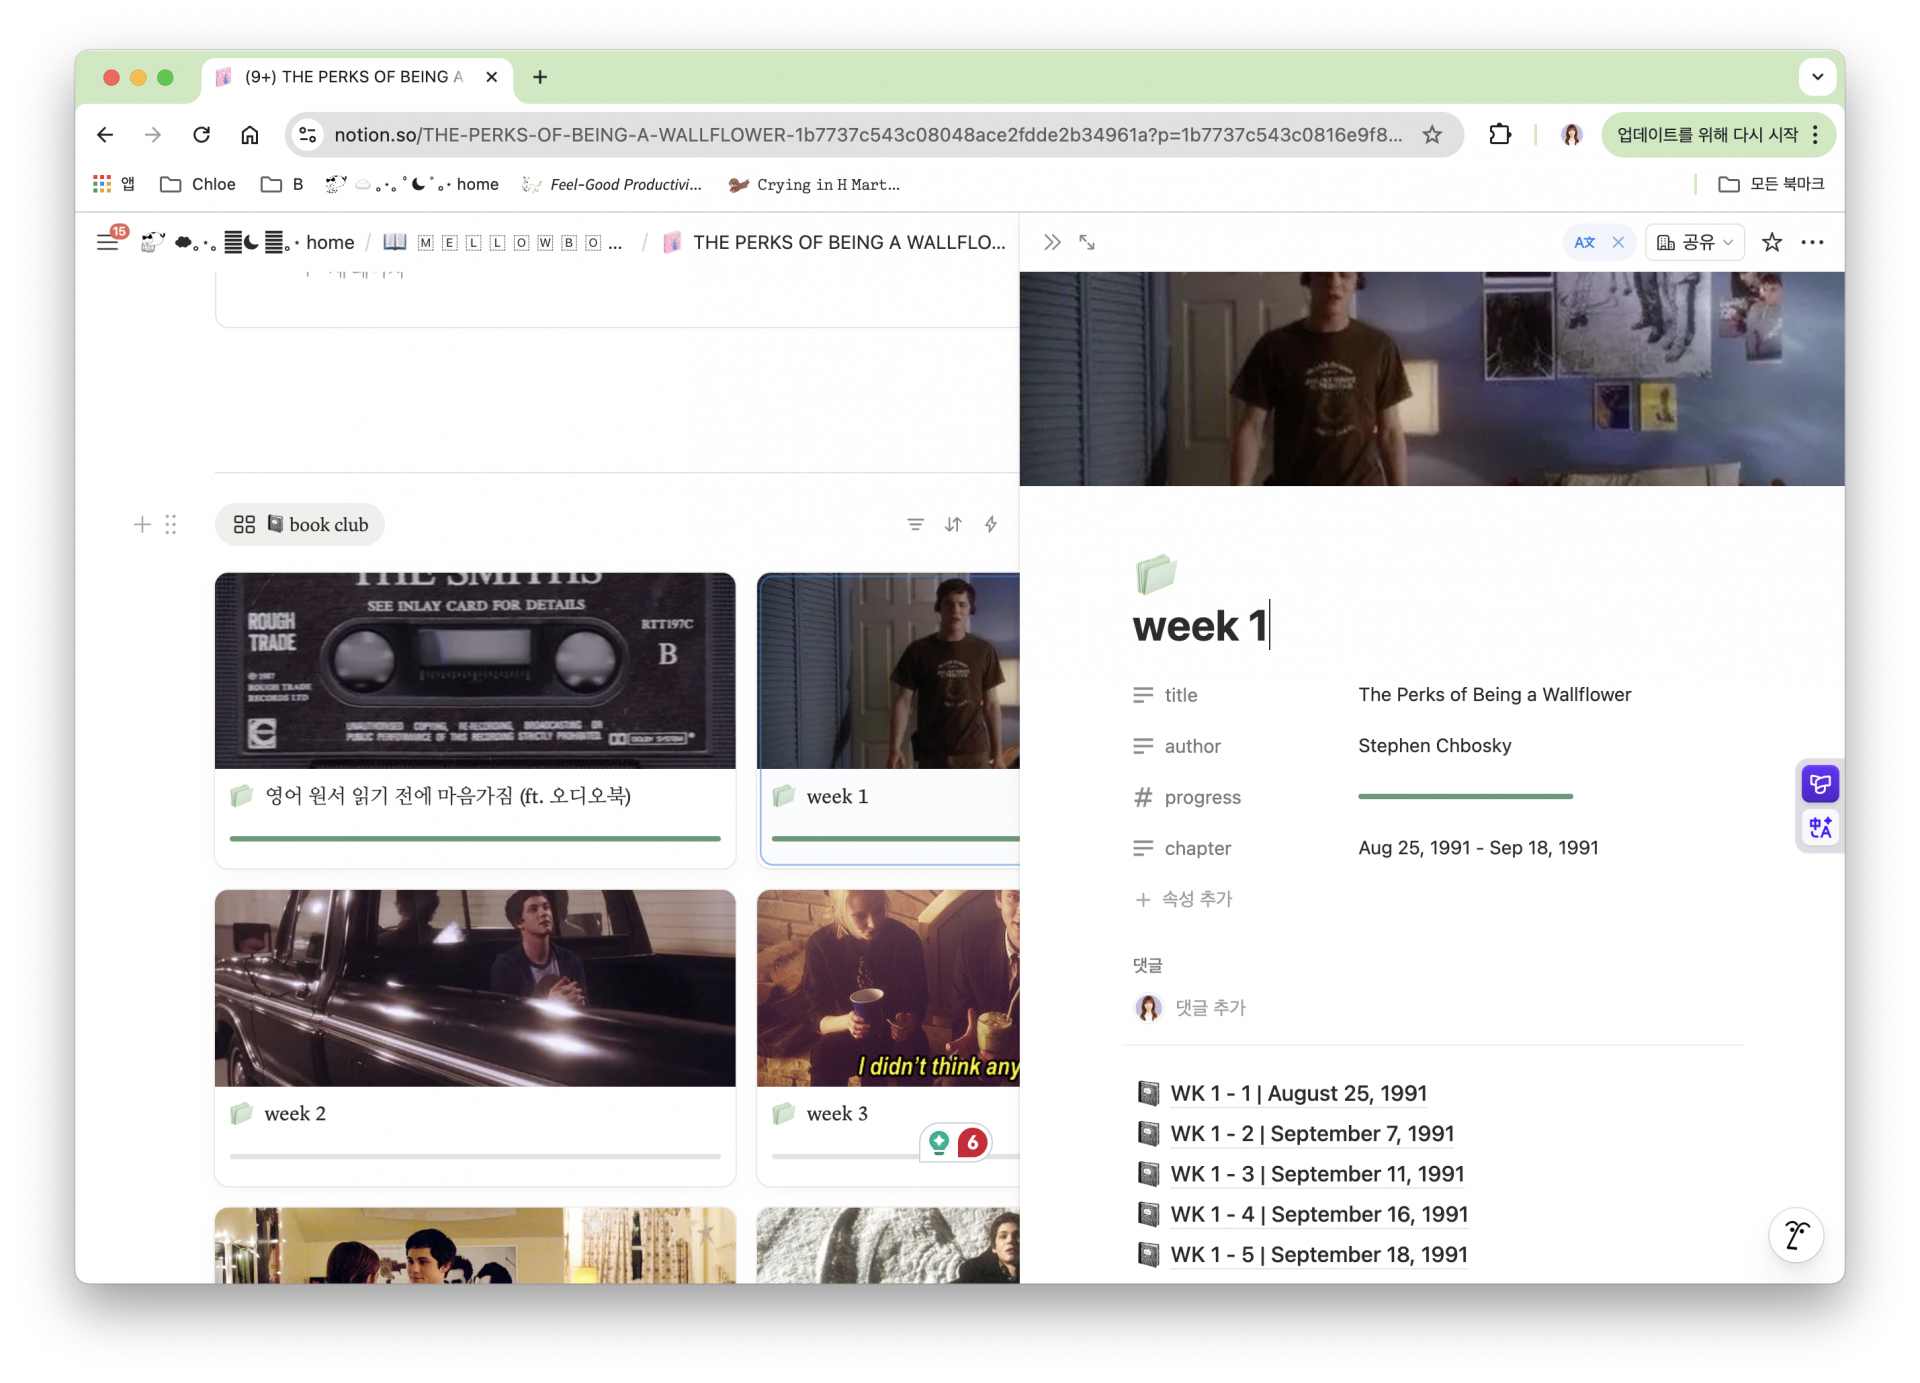The height and width of the screenshot is (1383, 1920).
Task: Add a new block with the plus icon
Action: (x=142, y=525)
